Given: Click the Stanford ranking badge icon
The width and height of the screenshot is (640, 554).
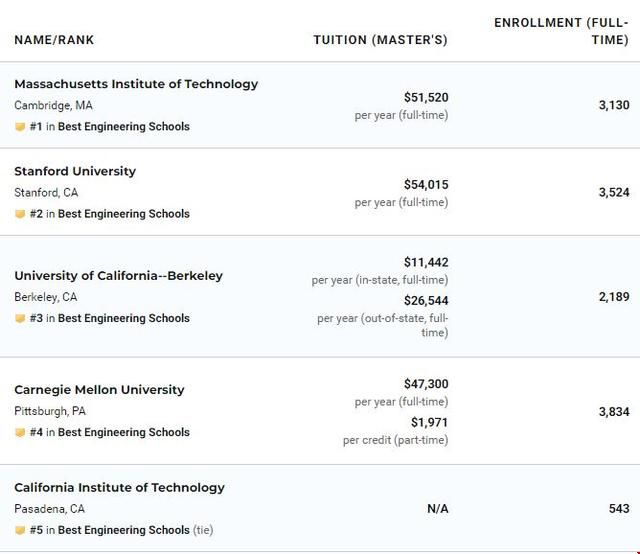Looking at the screenshot, I should point(20,214).
